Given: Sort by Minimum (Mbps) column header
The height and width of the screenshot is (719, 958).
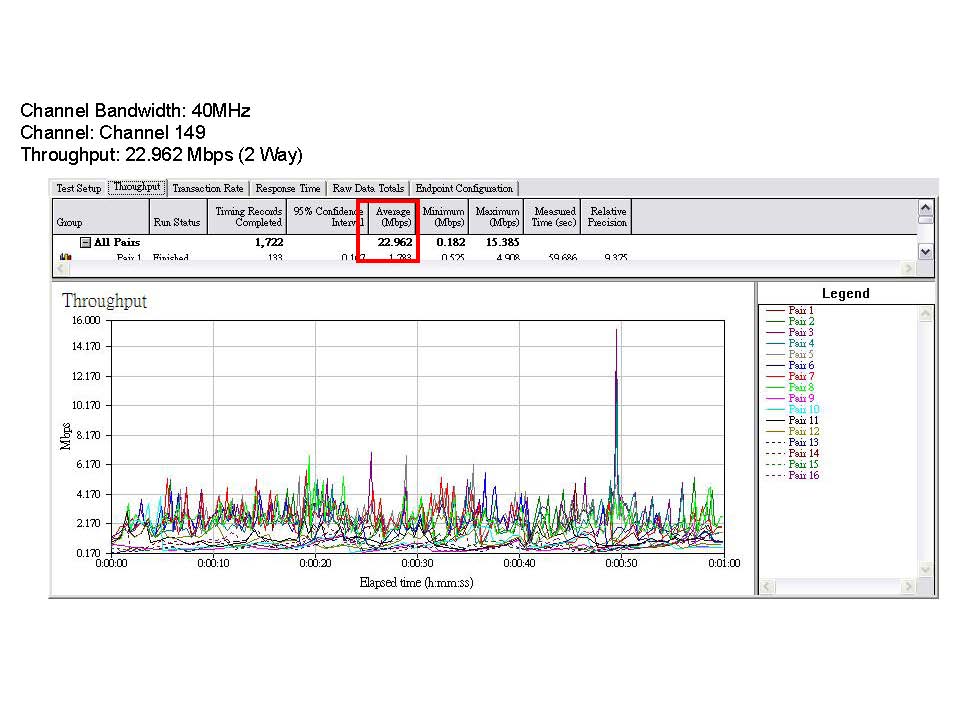Looking at the screenshot, I should (x=443, y=216).
